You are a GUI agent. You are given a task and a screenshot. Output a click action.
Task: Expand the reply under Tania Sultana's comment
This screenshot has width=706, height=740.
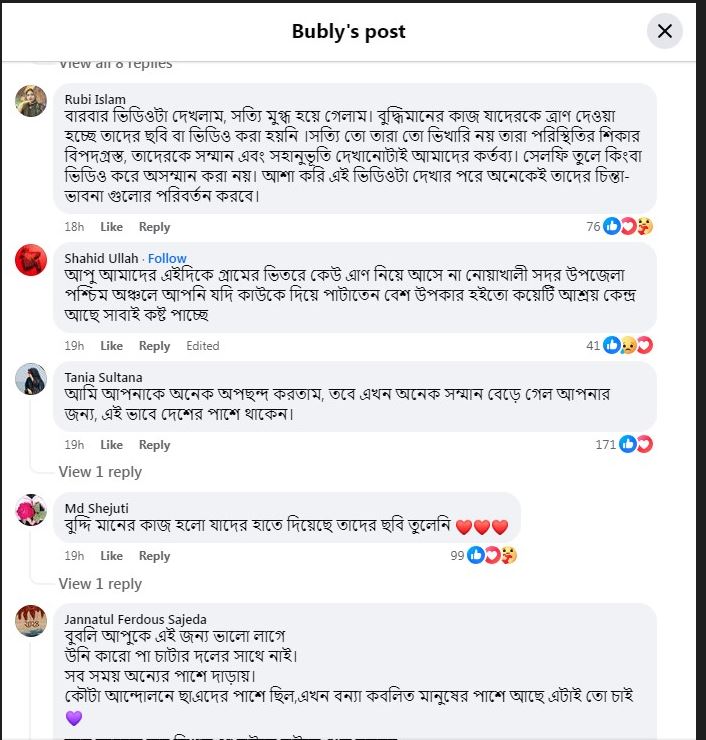click(100, 472)
